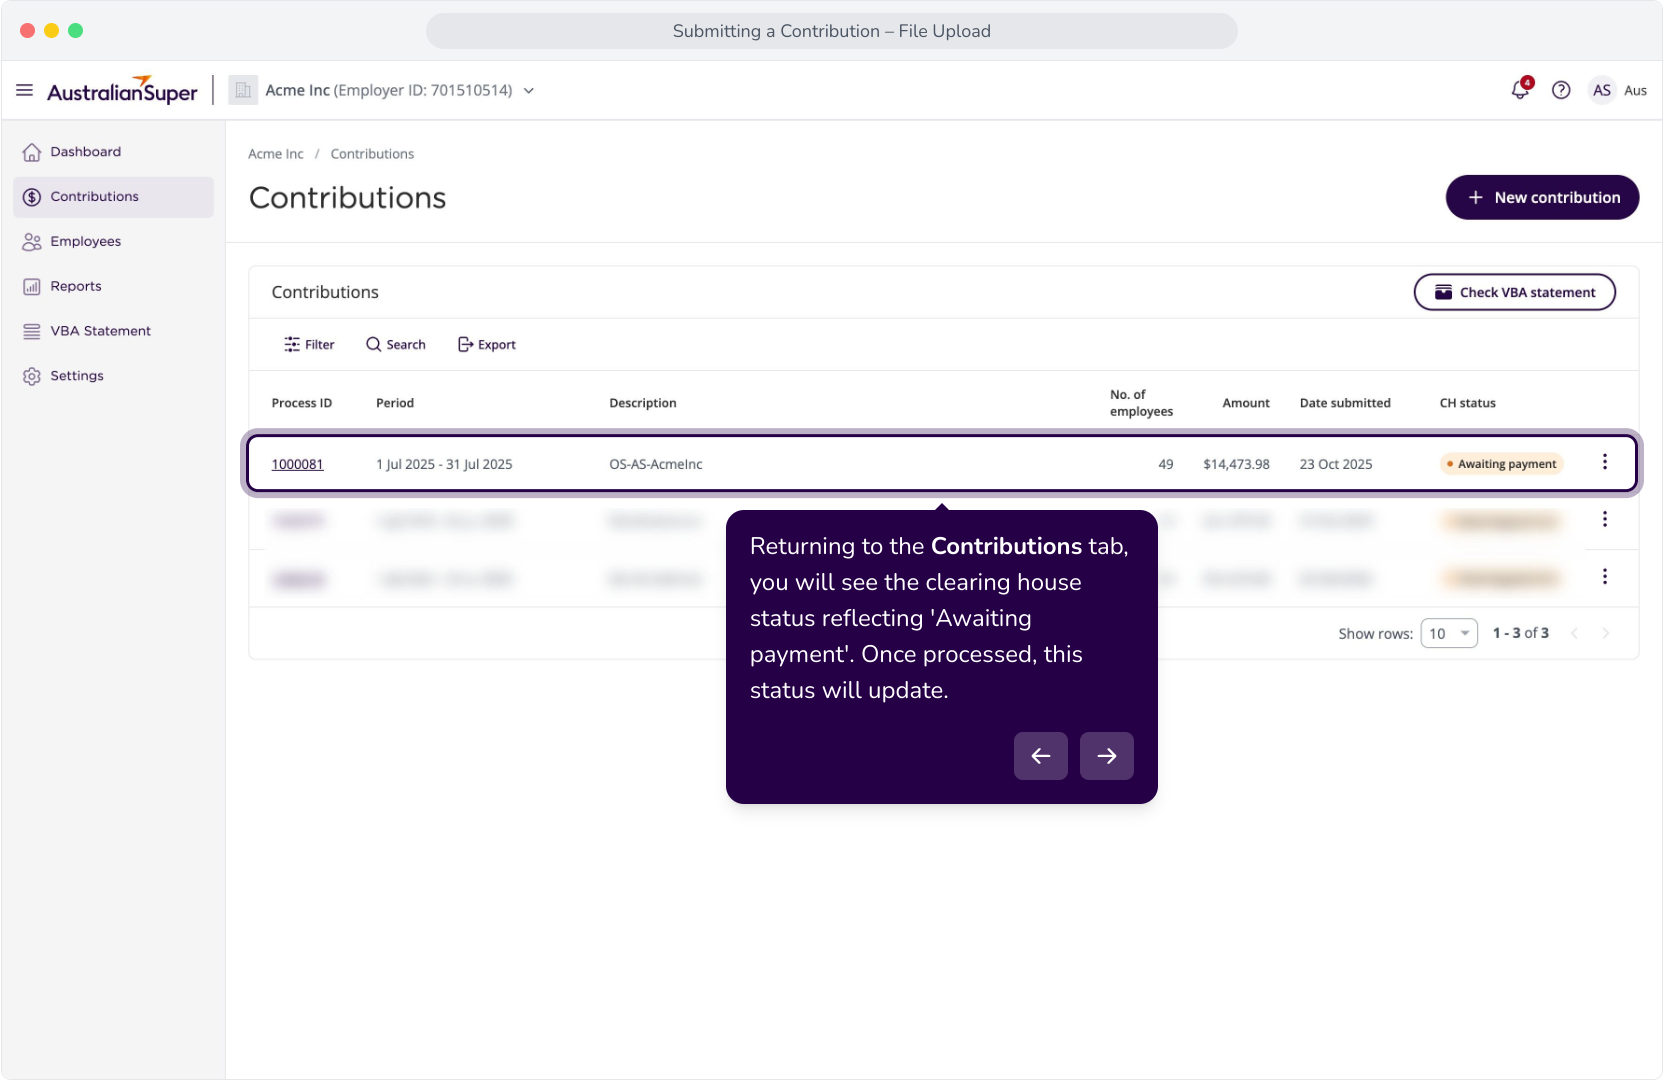The image size is (1664, 1080).
Task: Click the Acme Inc breadcrumb link
Action: pos(276,154)
